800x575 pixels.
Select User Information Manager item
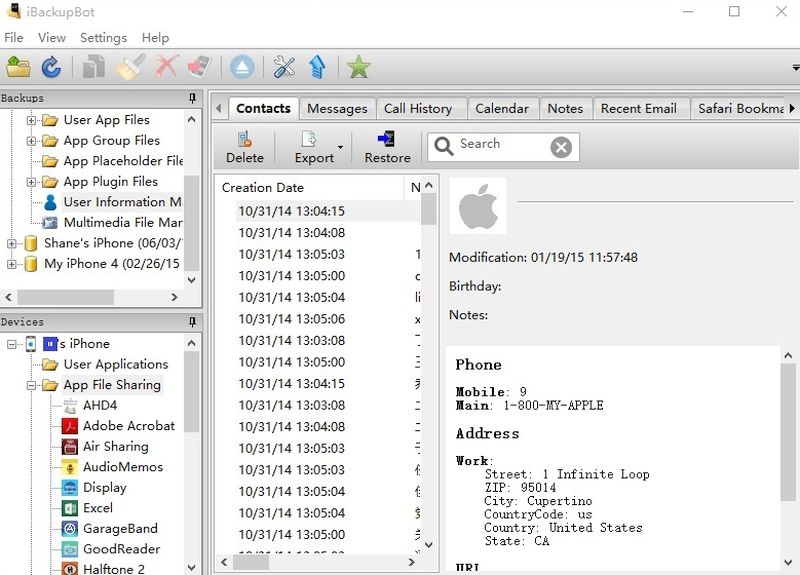[x=113, y=202]
